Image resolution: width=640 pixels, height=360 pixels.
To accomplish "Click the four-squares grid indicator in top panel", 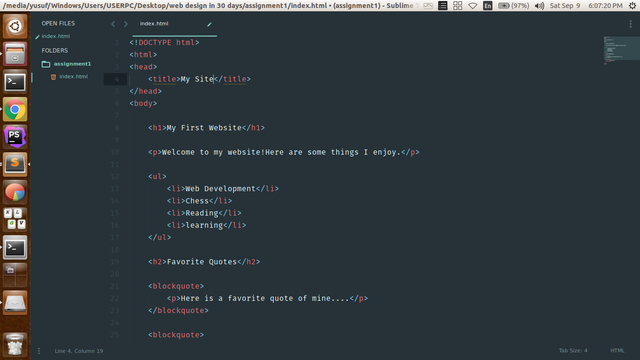I will [458, 6].
